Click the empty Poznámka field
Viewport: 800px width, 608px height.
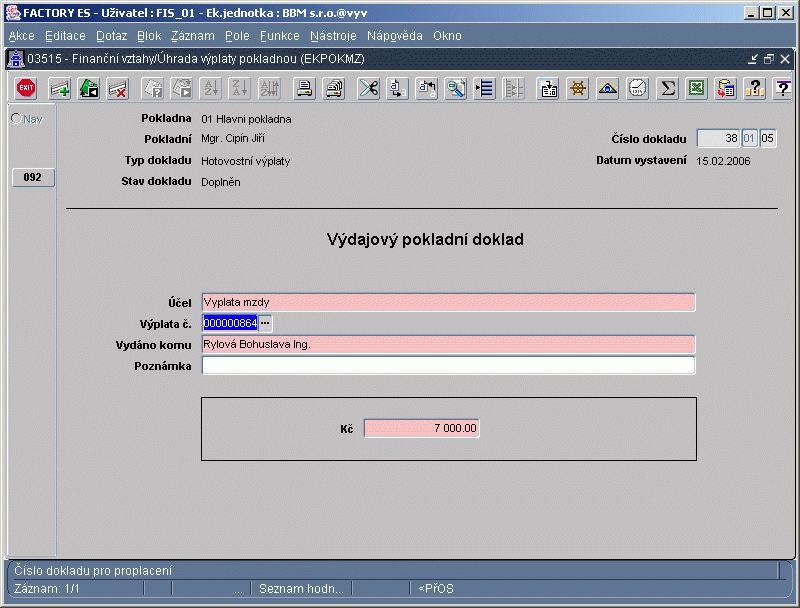point(448,365)
